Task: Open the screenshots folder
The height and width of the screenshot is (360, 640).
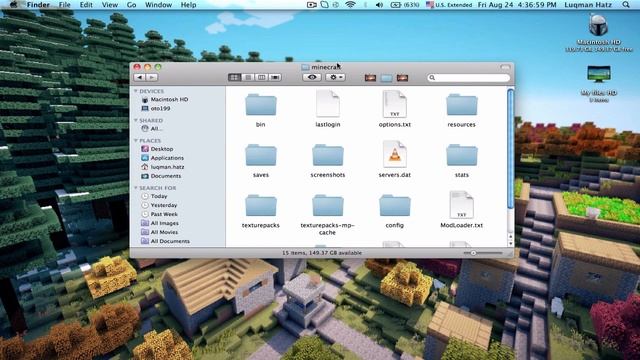Action: [x=328, y=160]
